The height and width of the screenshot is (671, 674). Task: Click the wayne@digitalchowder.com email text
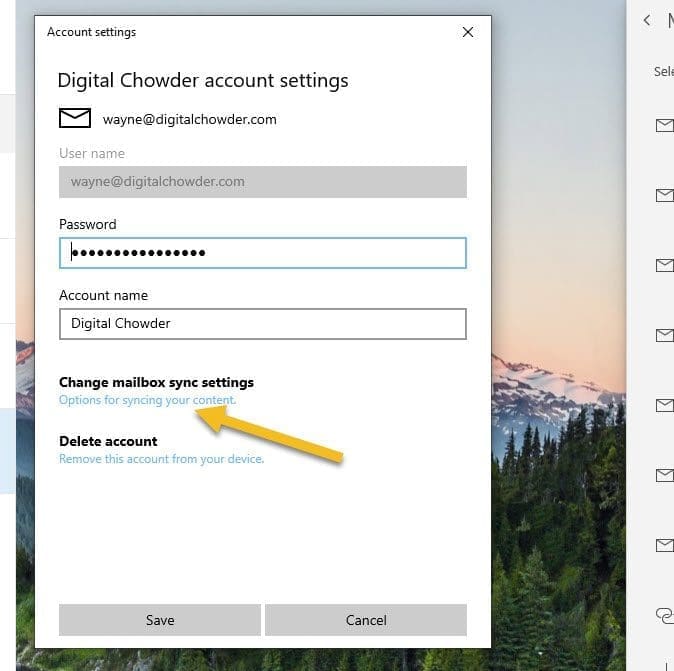190,119
